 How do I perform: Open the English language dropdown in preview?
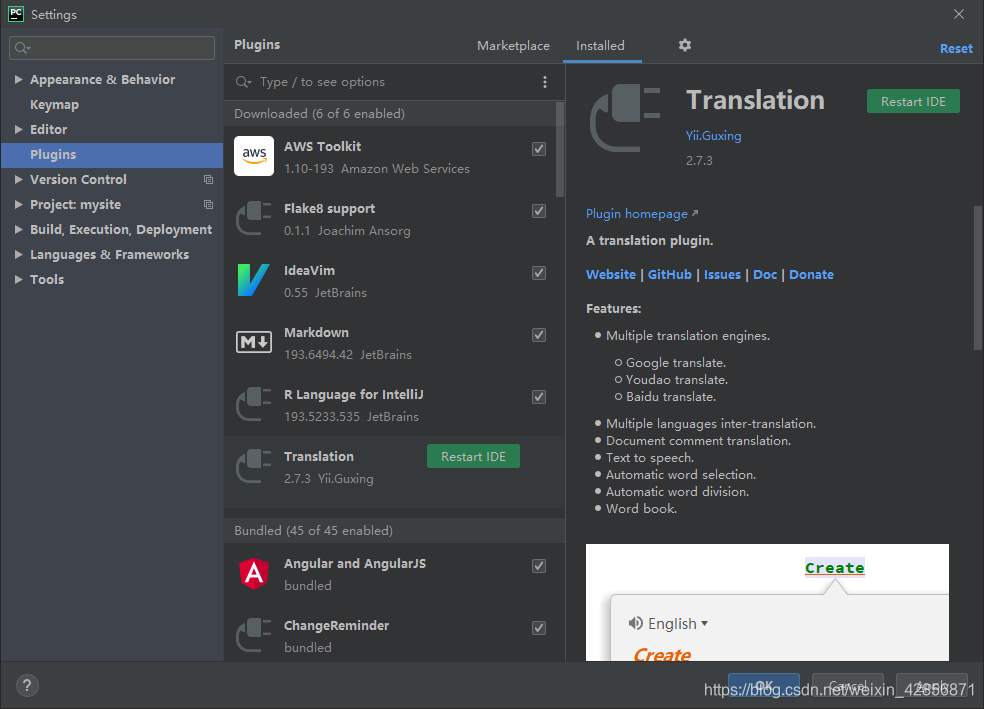coord(678,624)
